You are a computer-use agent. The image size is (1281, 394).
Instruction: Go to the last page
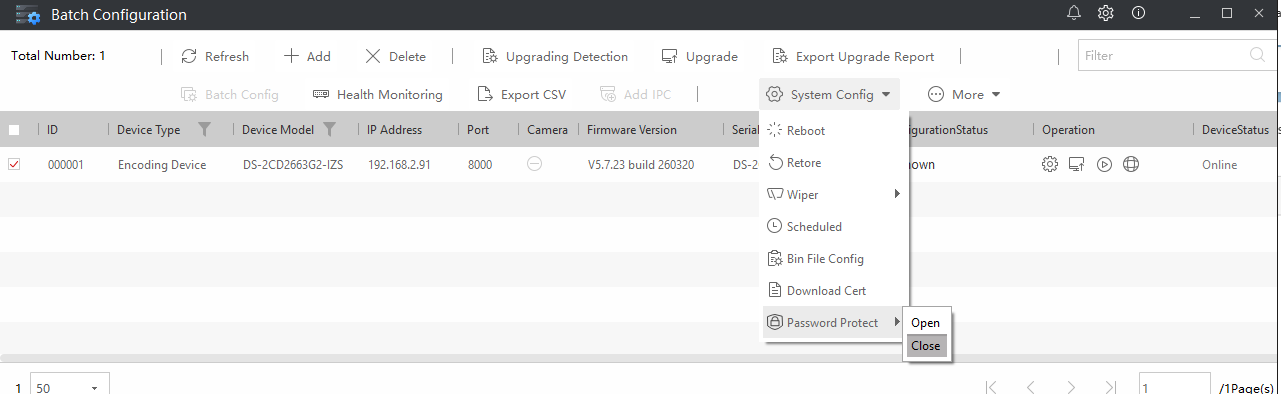tap(1111, 386)
